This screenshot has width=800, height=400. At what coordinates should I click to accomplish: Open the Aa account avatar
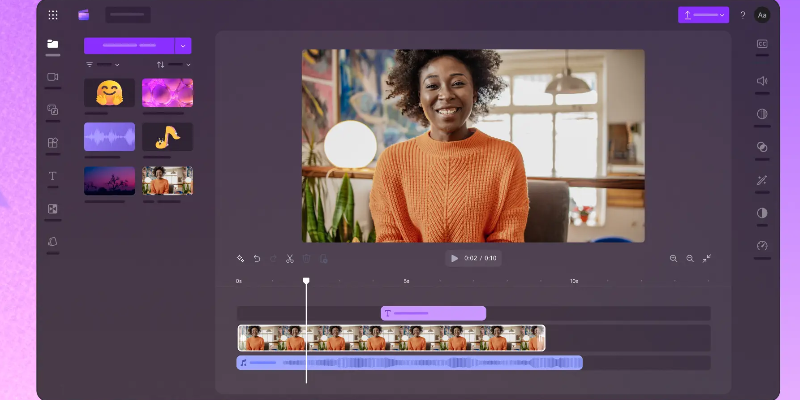[762, 15]
